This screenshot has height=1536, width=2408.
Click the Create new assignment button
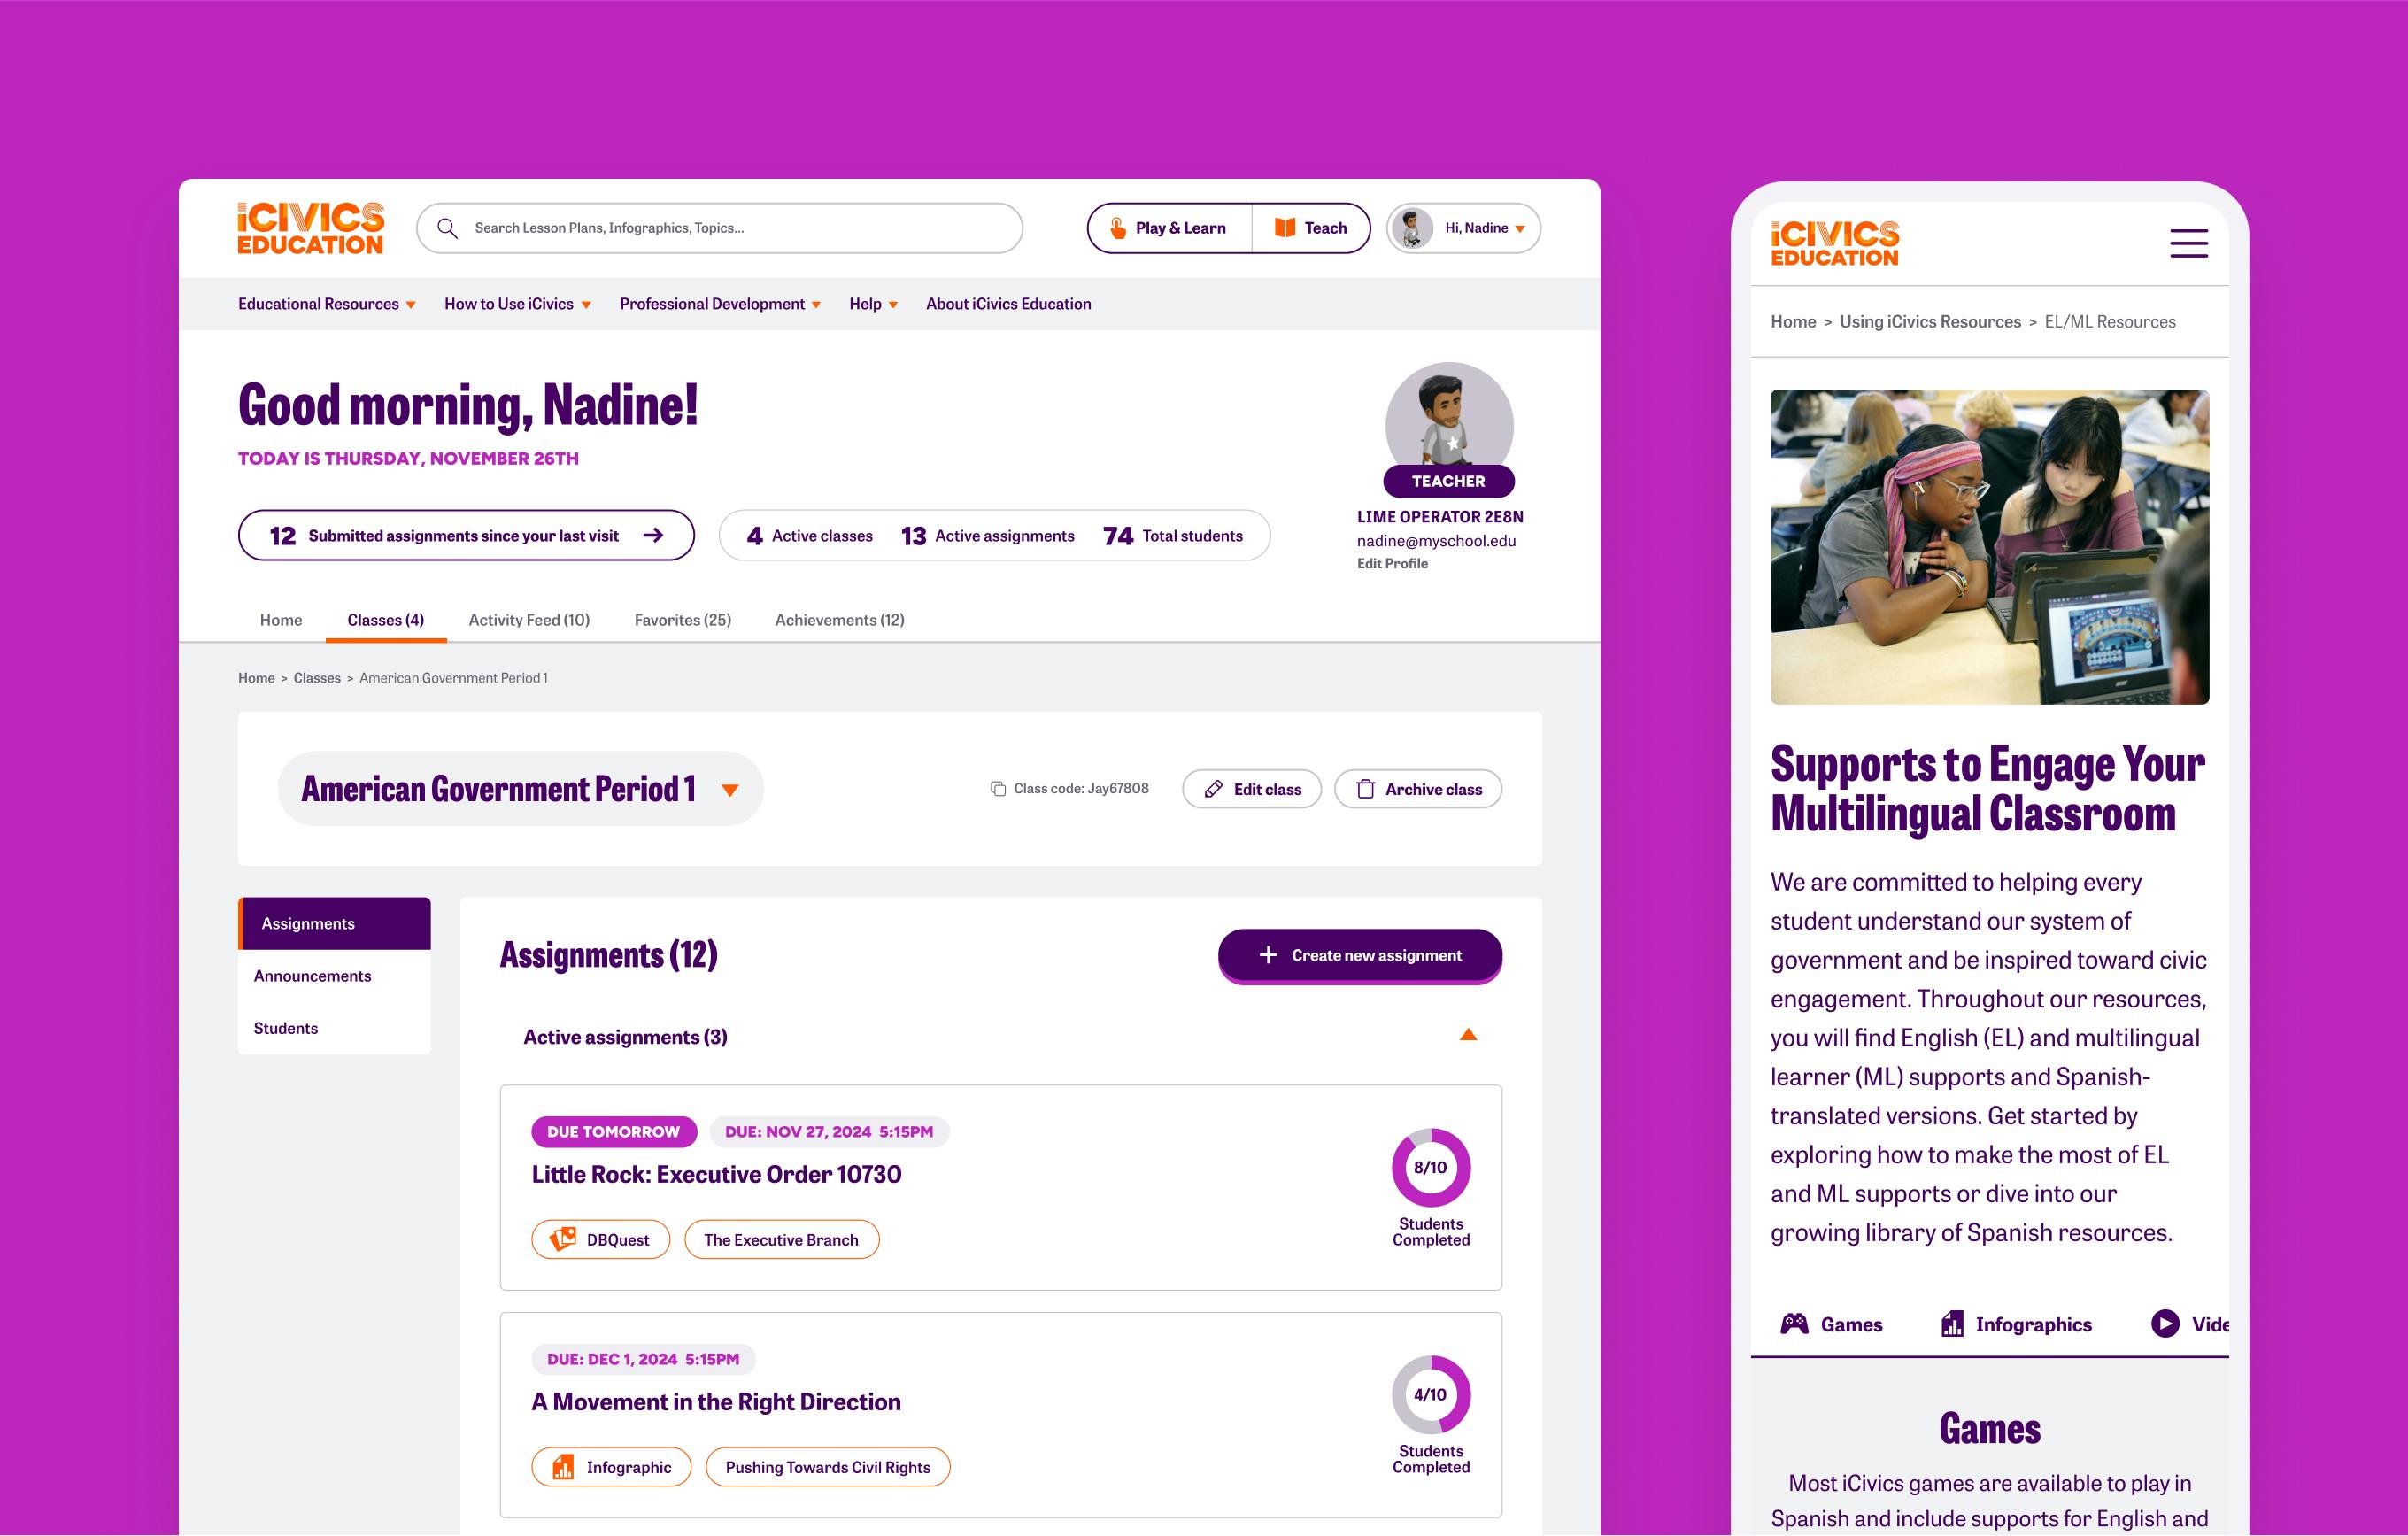1360,955
